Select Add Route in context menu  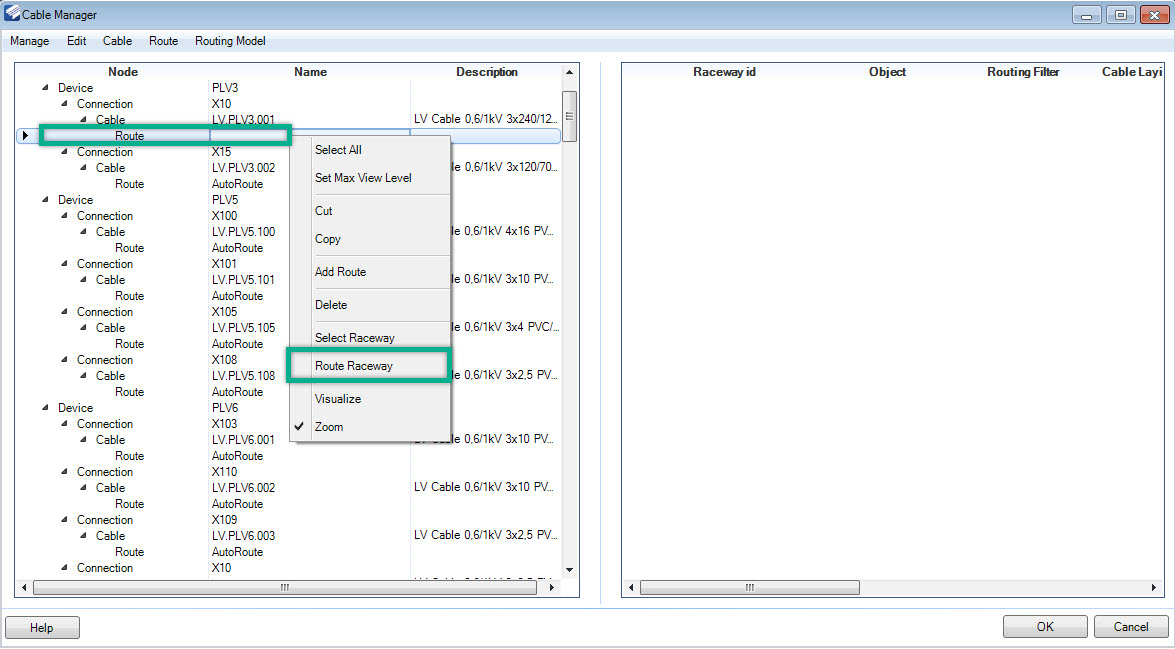point(340,272)
